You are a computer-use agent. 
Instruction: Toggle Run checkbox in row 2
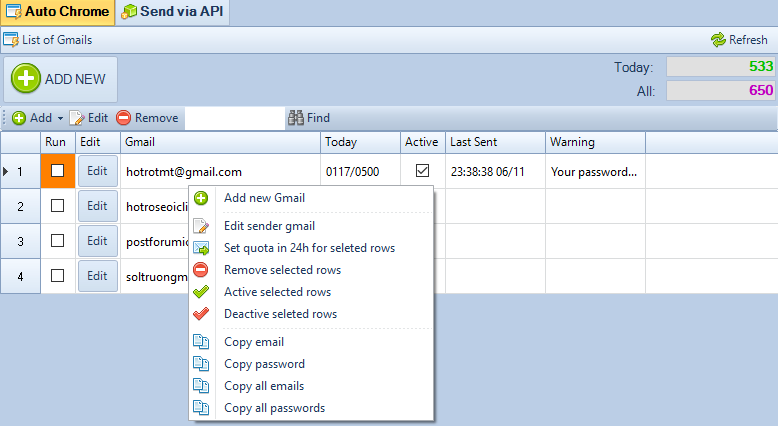pyautogui.click(x=58, y=205)
